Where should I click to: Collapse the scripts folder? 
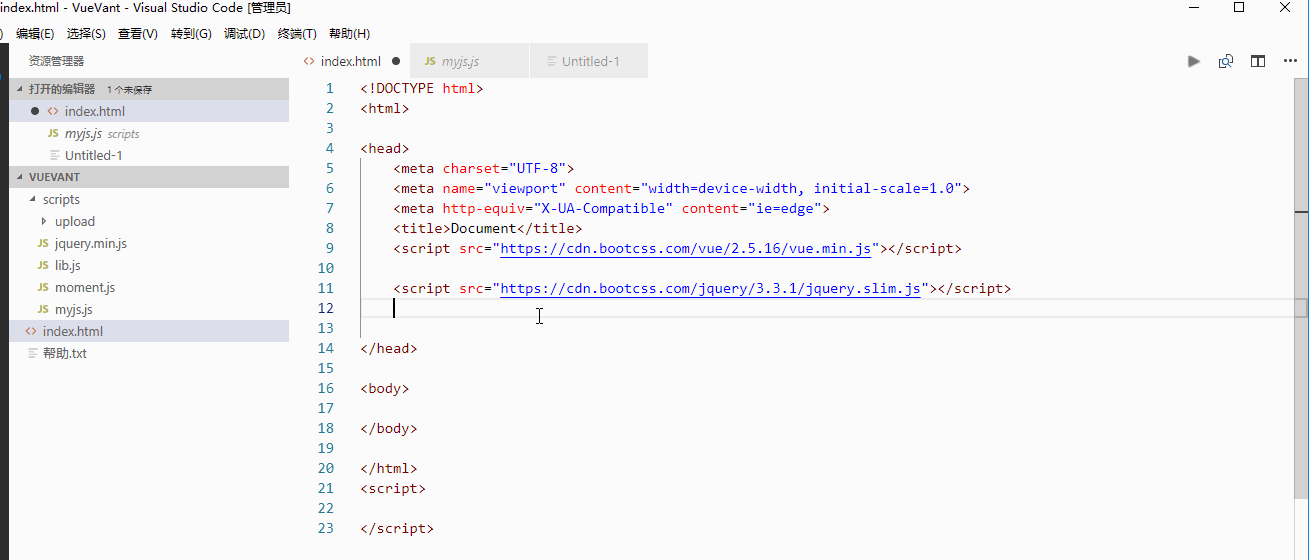pyautogui.click(x=149, y=199)
